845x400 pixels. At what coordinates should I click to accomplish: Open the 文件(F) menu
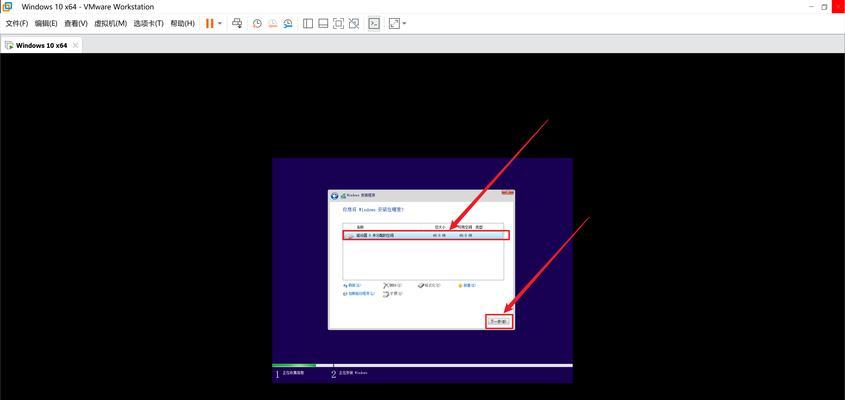[x=17, y=24]
